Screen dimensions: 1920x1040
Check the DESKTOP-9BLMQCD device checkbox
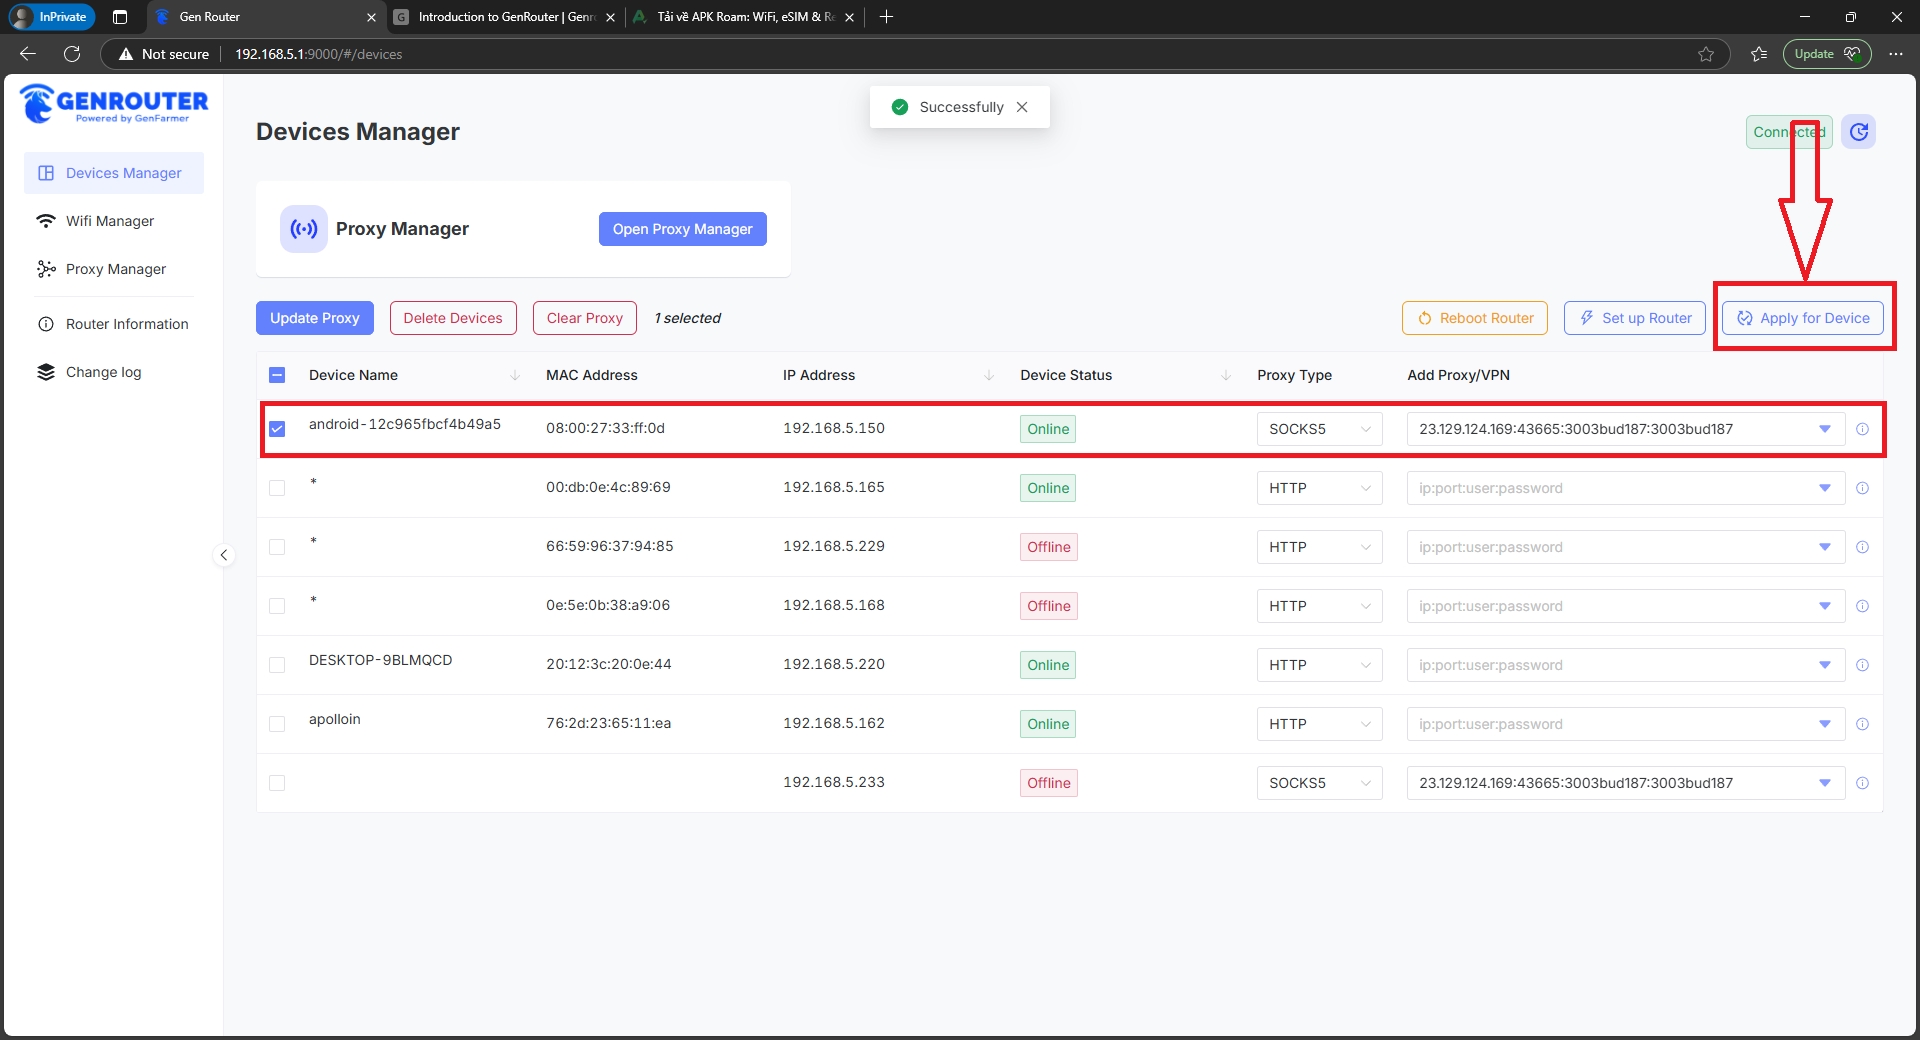(277, 665)
